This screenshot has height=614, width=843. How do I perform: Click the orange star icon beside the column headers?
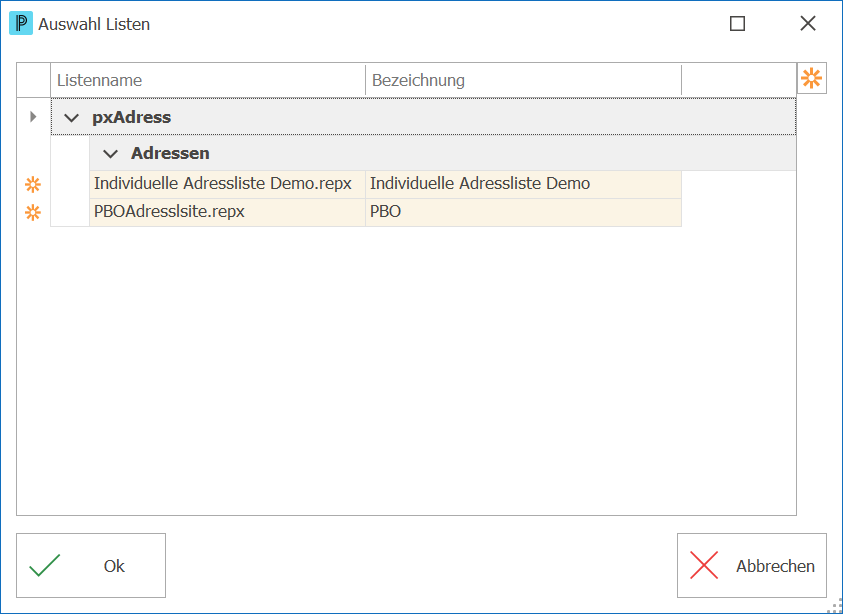(811, 78)
